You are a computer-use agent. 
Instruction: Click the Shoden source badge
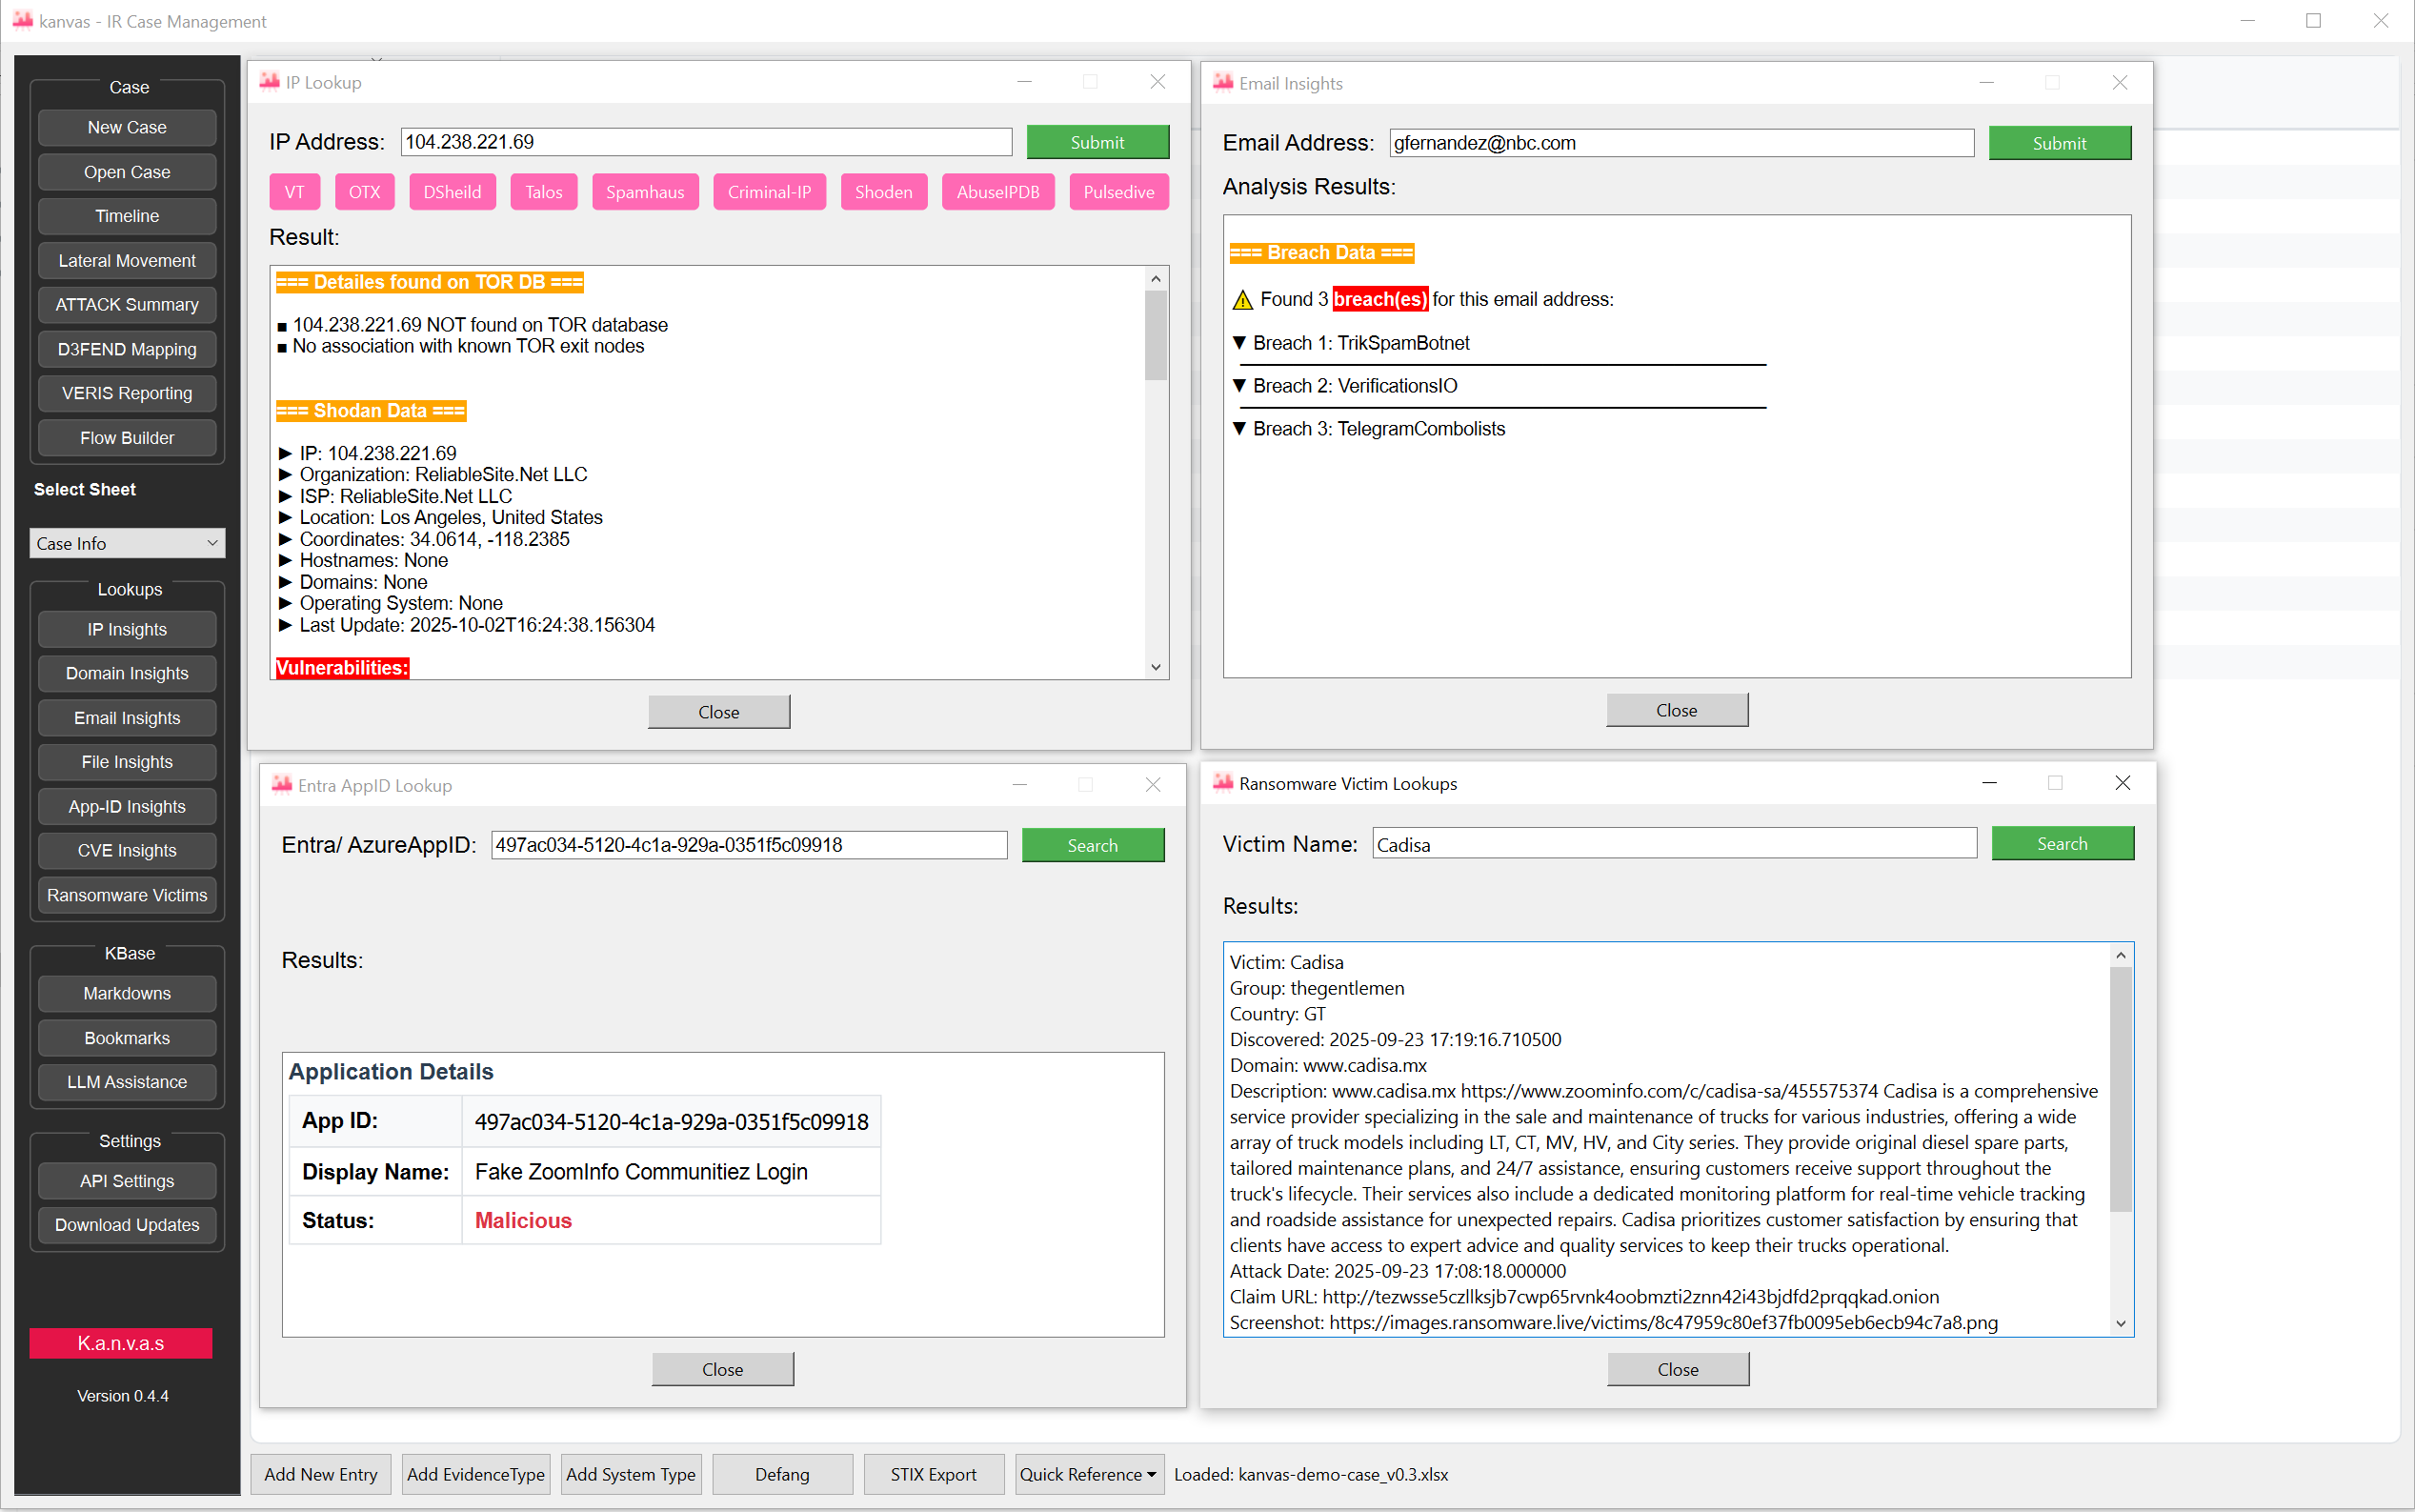(883, 191)
